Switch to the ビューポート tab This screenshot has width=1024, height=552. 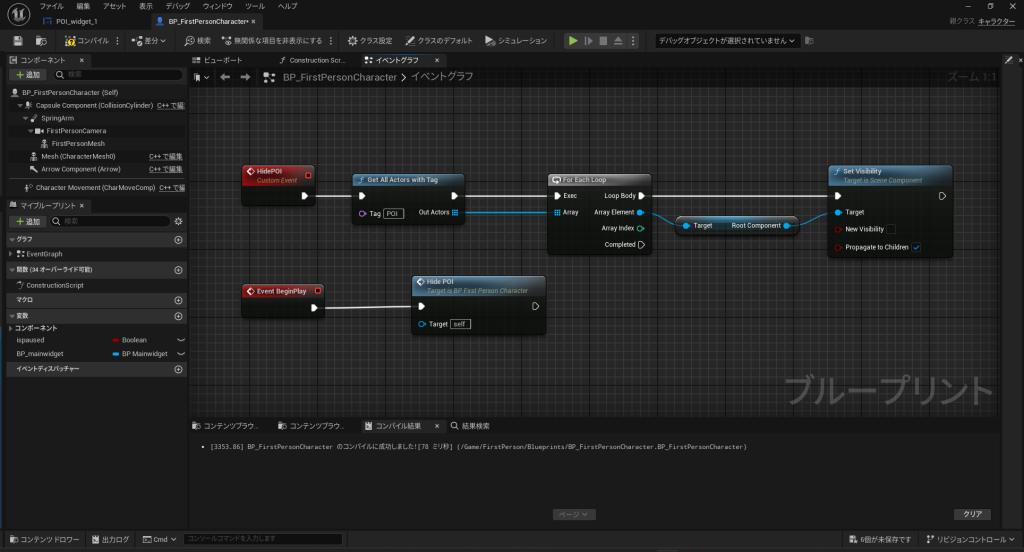pyautogui.click(x=221, y=60)
